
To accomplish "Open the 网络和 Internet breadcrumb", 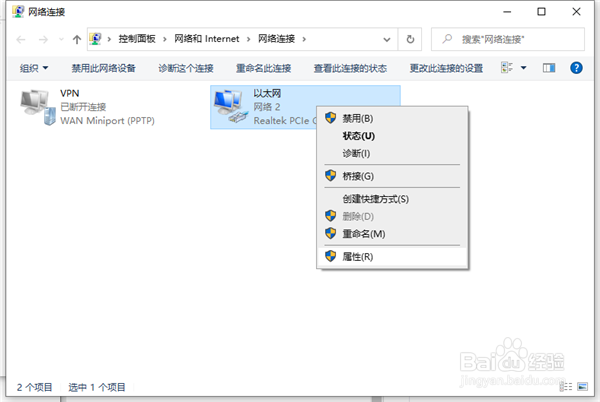I will pos(207,39).
